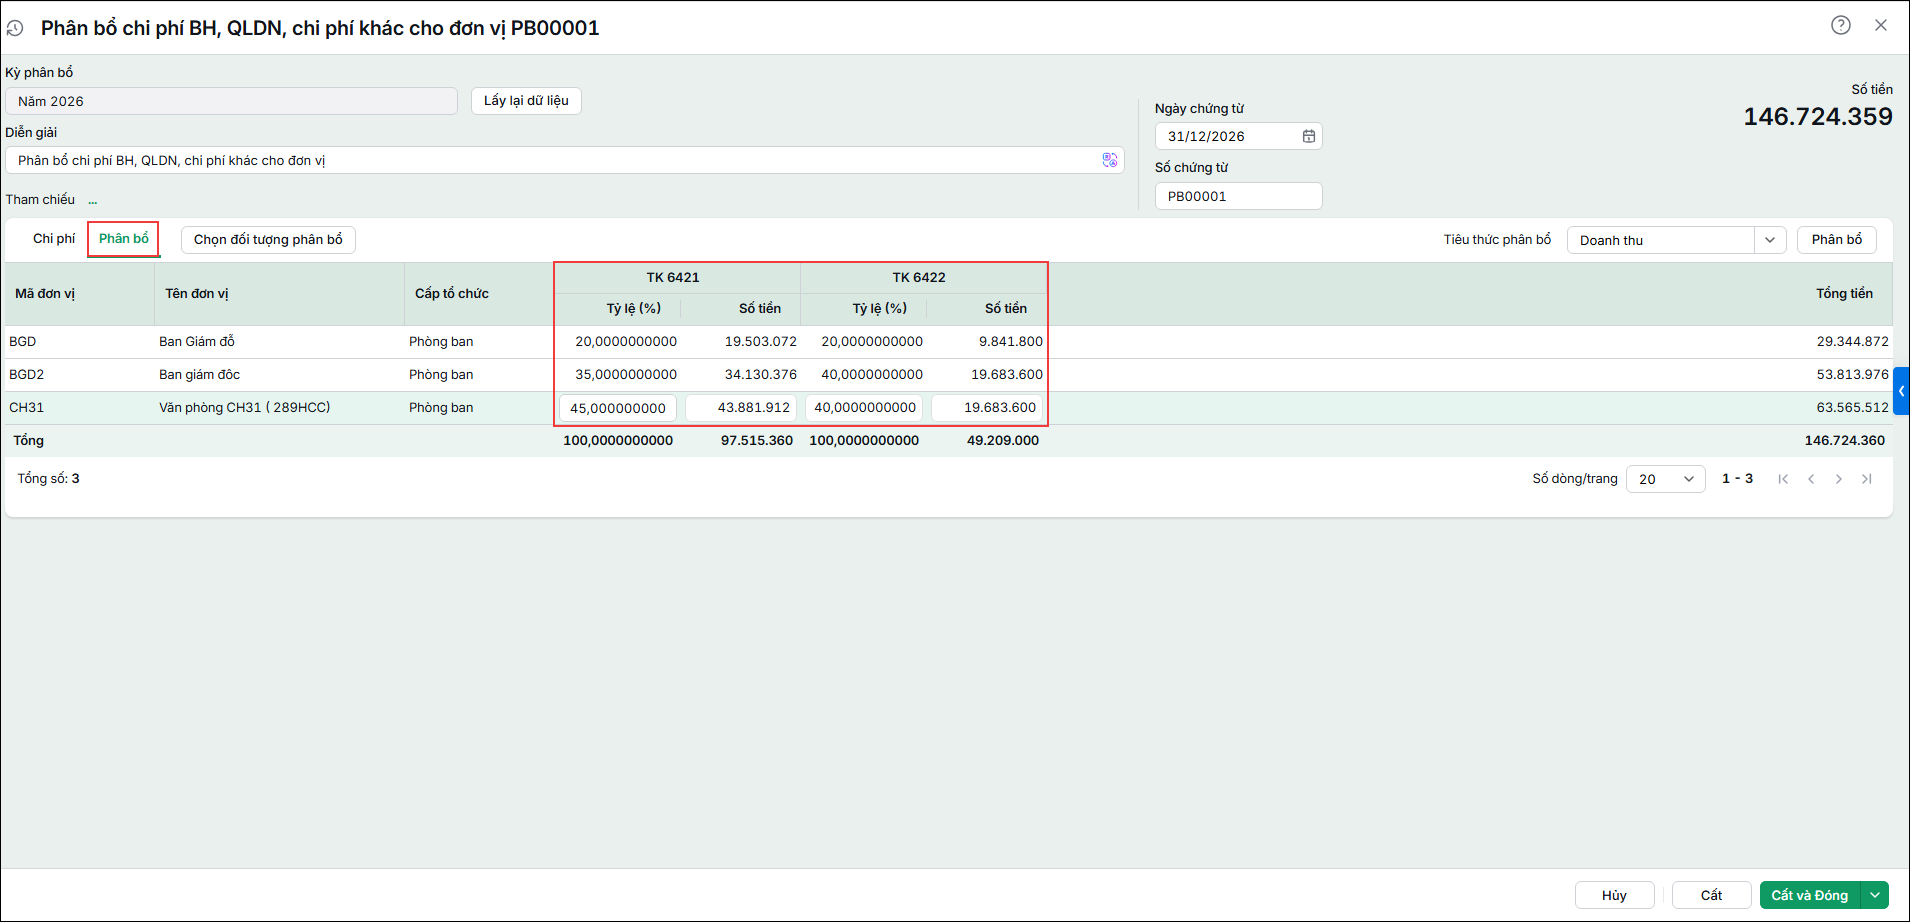The height and width of the screenshot is (922, 1910).
Task: Click BGD's TK 6421 amount 19.503.072
Action: (x=761, y=342)
